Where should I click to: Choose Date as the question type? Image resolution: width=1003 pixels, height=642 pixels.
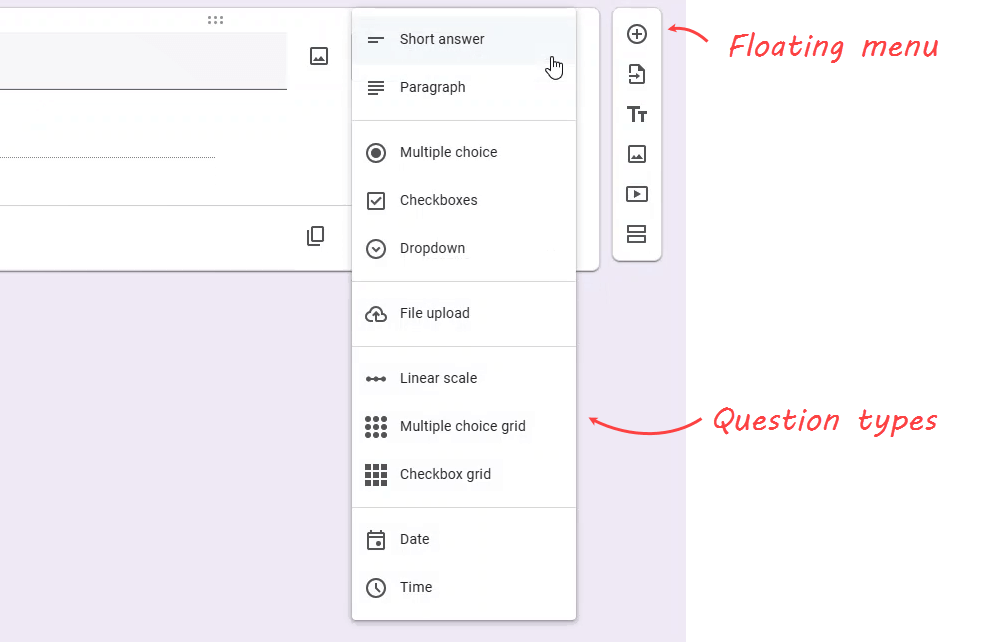tap(414, 539)
